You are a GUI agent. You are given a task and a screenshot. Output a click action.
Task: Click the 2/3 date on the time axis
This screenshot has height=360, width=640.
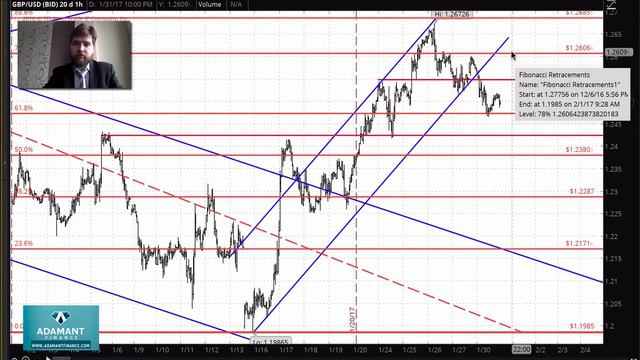(x=562, y=350)
